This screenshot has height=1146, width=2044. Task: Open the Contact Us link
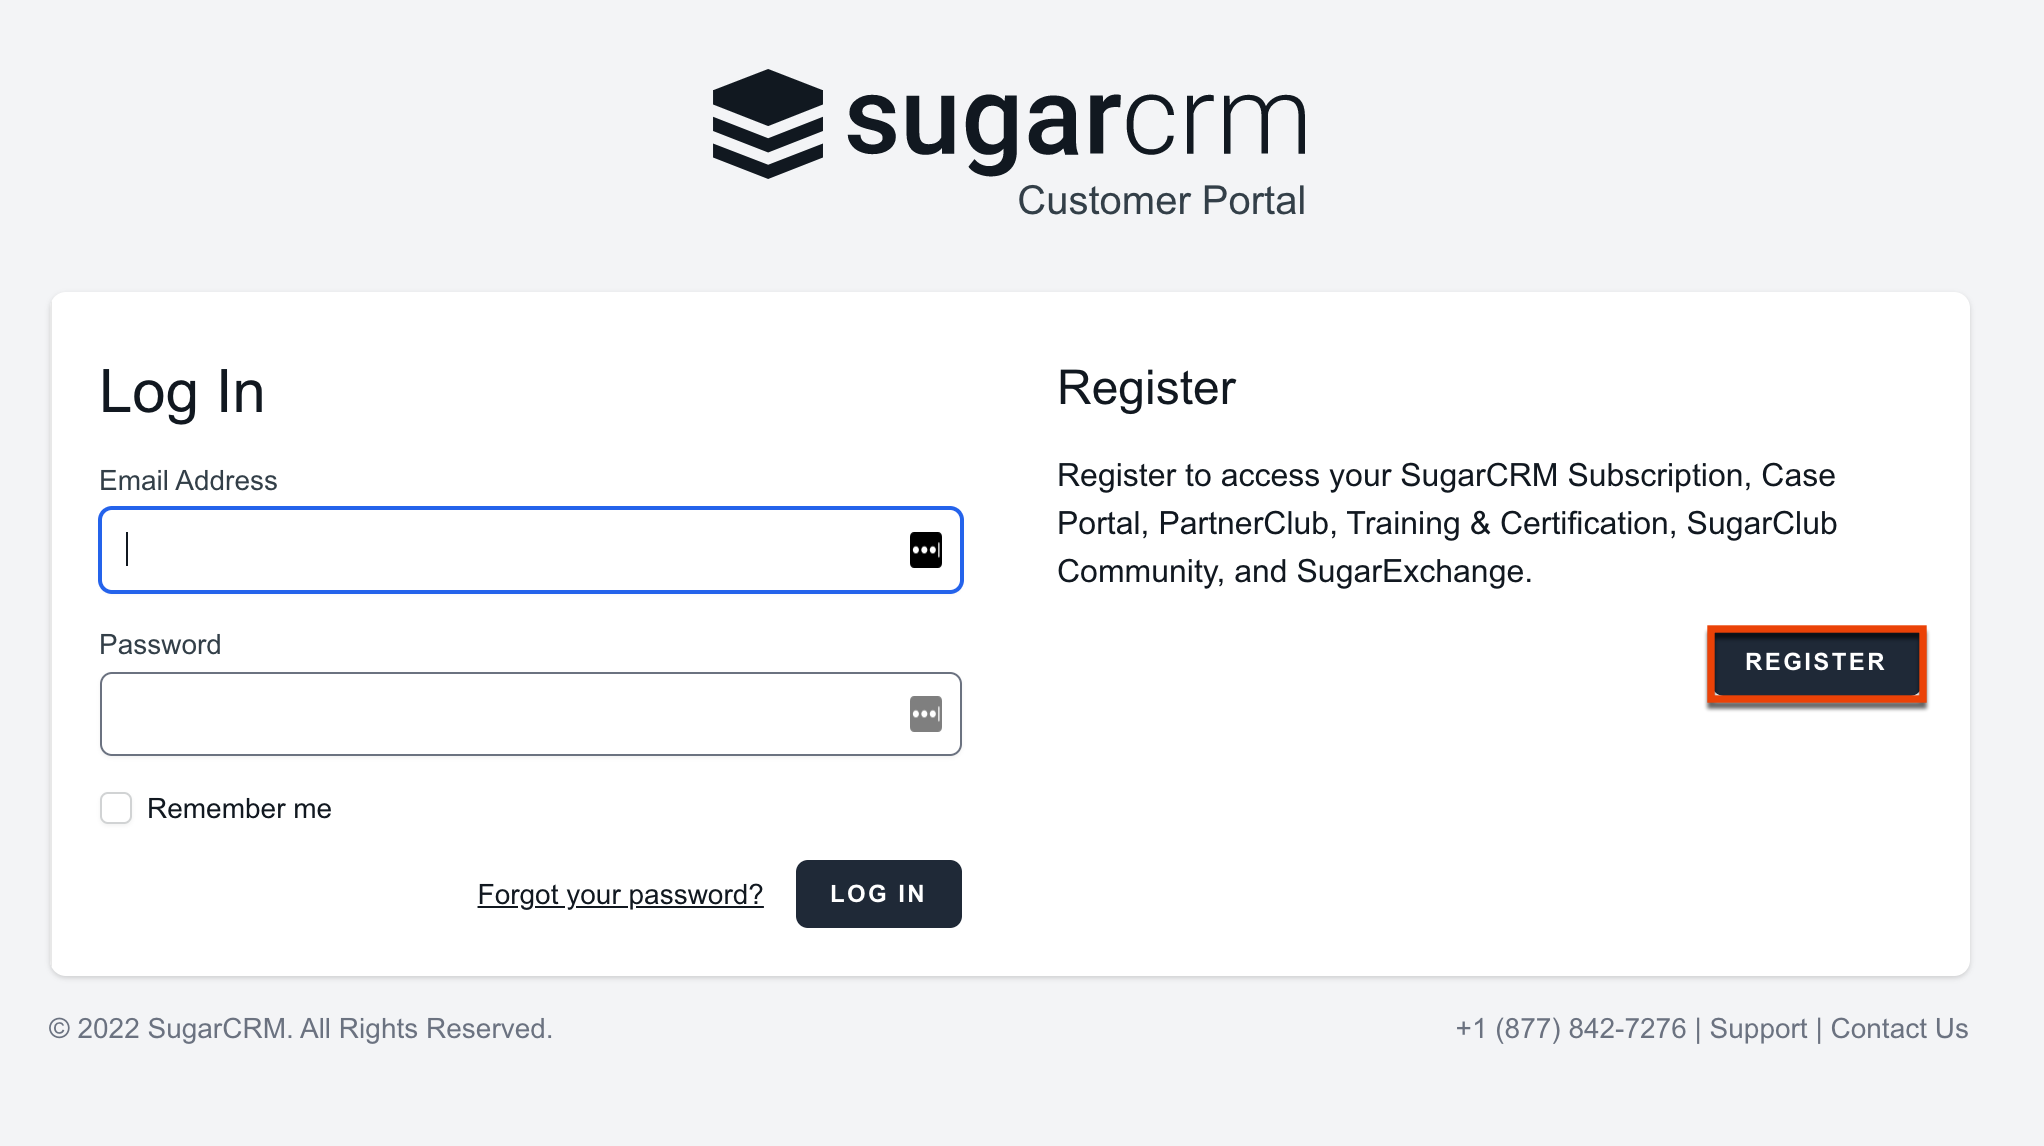coord(1898,1028)
